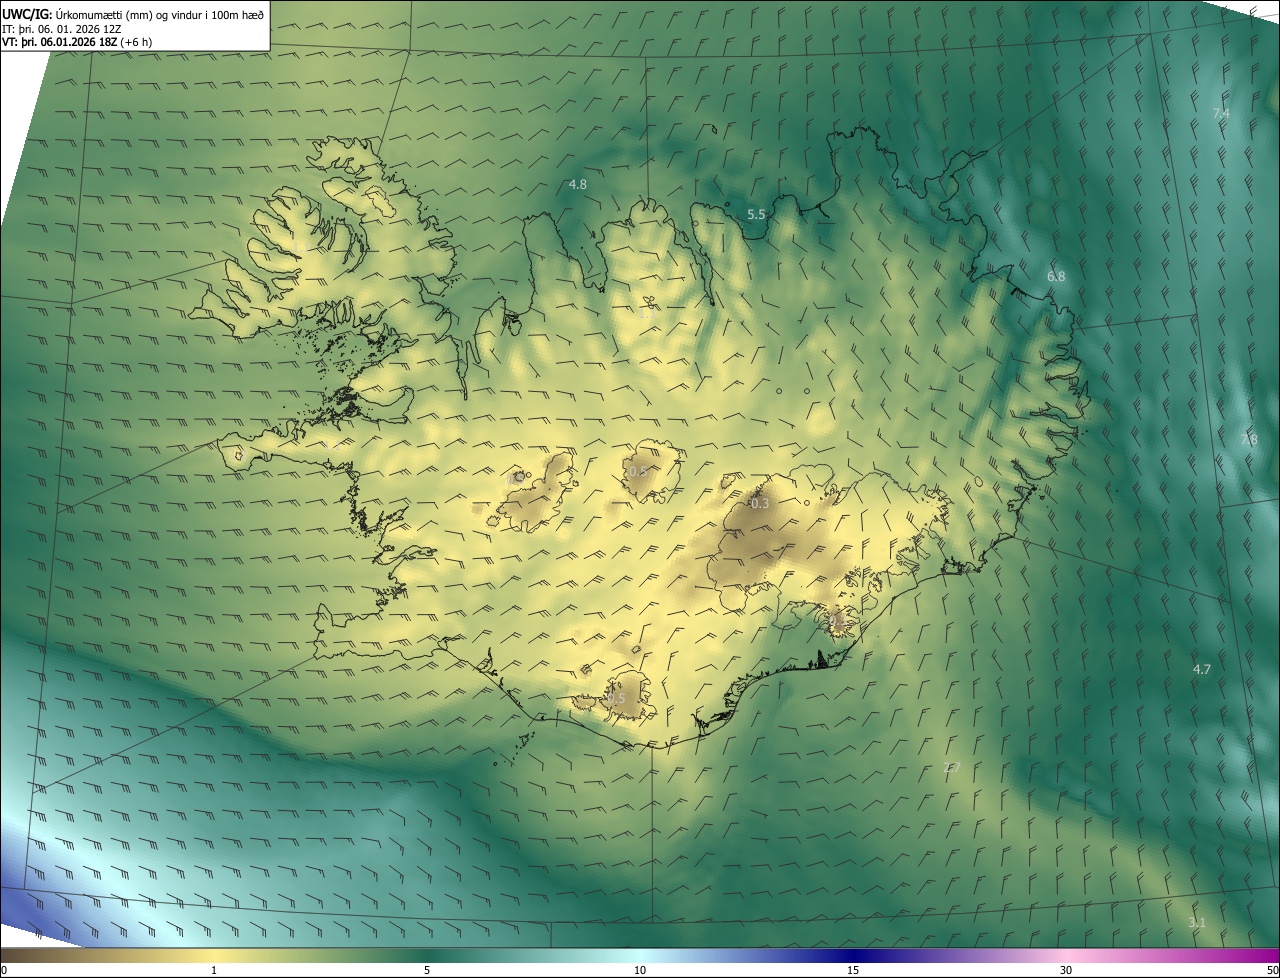Click the color scale tick label 5

click(427, 970)
